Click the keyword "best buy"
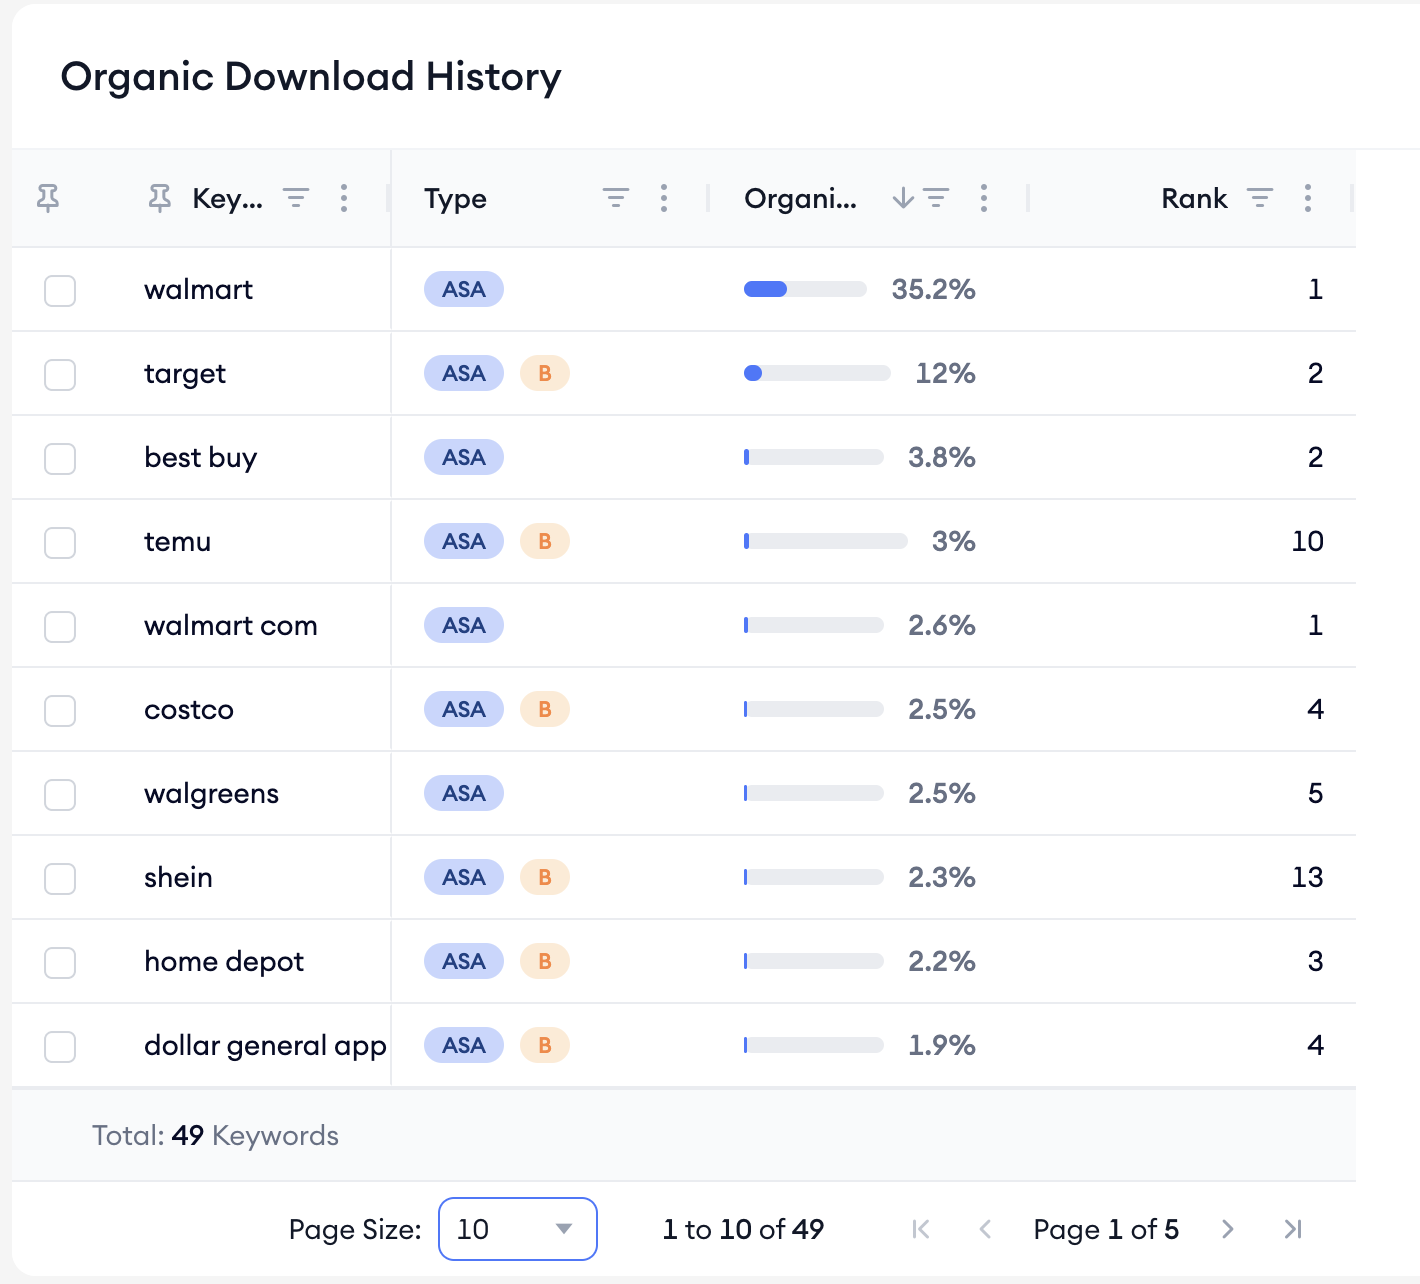The image size is (1420, 1284). point(200,458)
